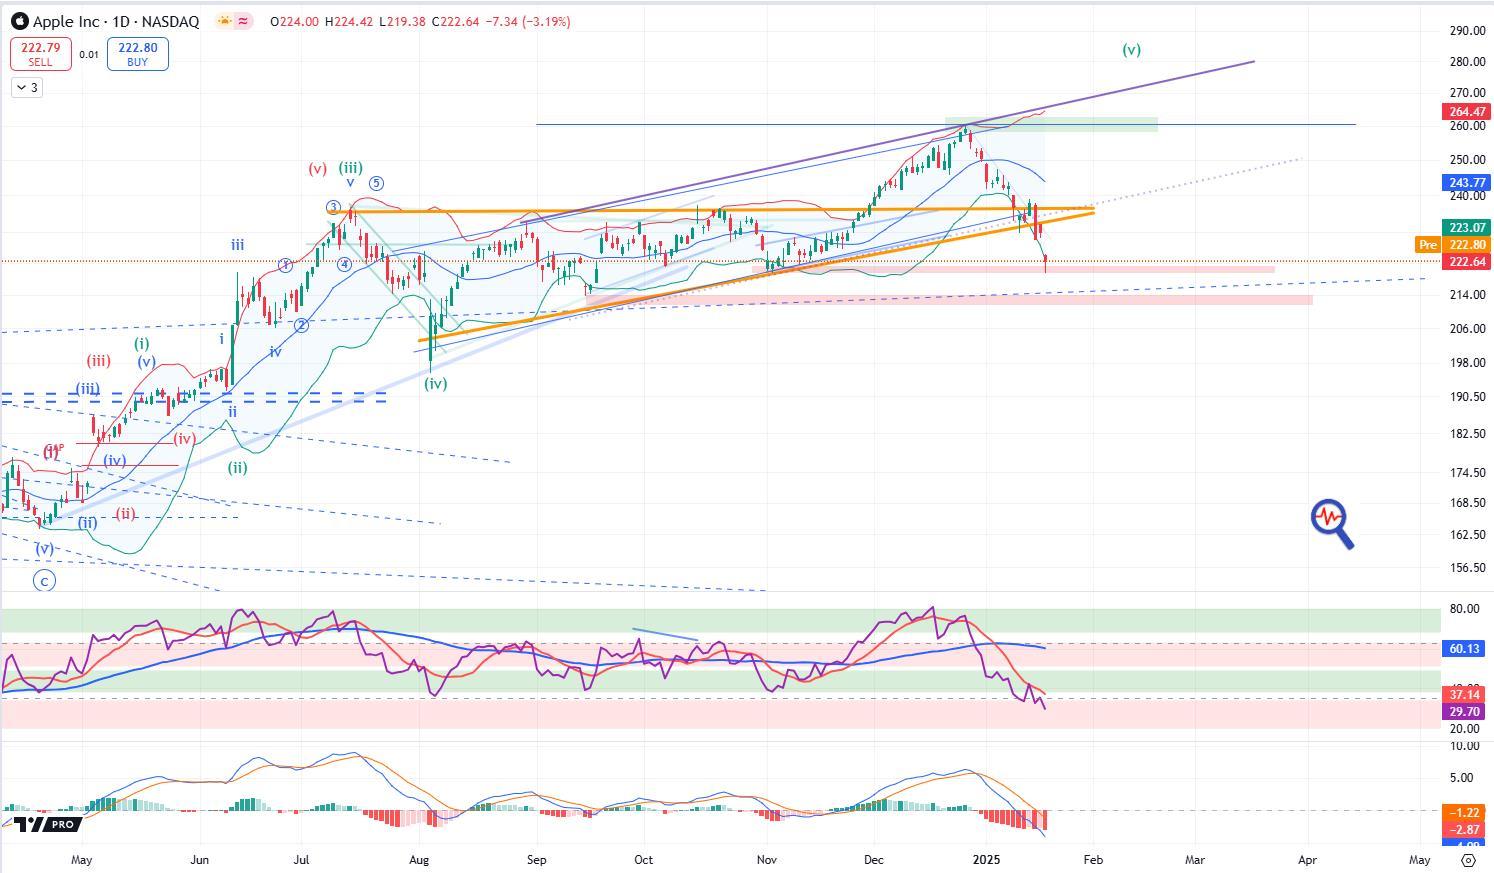Click the Apple logo symbol icon
Image resolution: width=1494 pixels, height=873 pixels.
coord(19,21)
